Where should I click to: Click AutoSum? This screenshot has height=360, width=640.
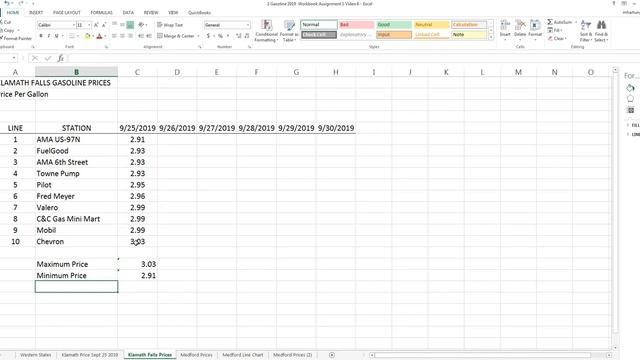coord(560,22)
